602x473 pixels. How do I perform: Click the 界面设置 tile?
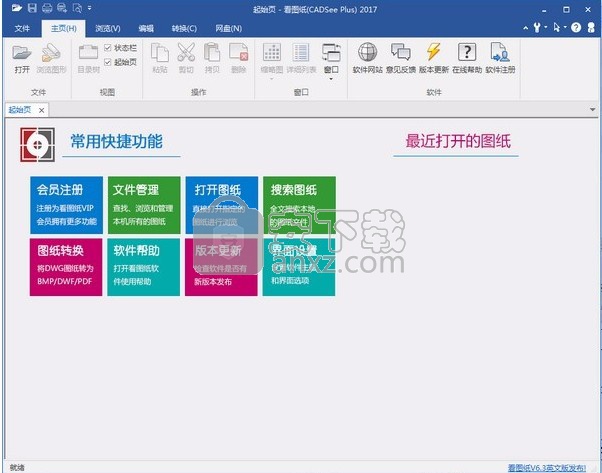click(x=299, y=267)
